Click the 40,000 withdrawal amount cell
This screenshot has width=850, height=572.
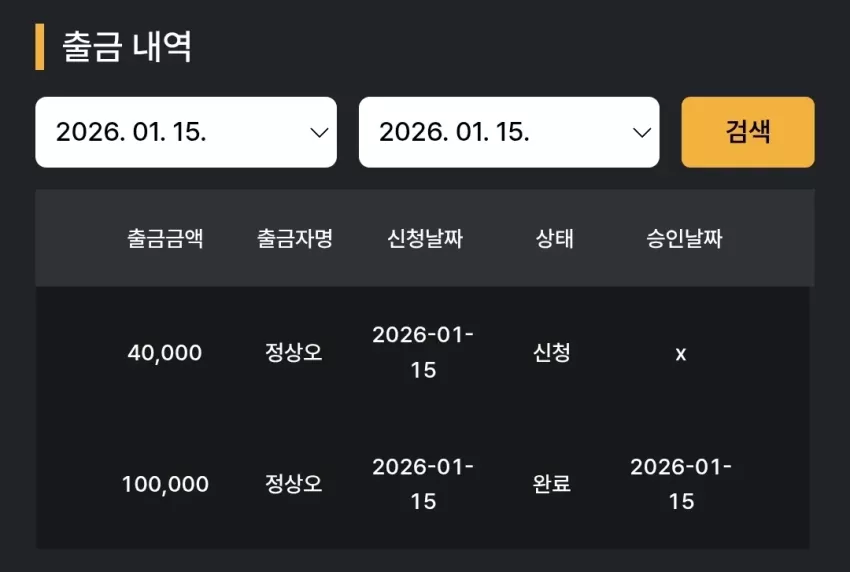coord(165,353)
